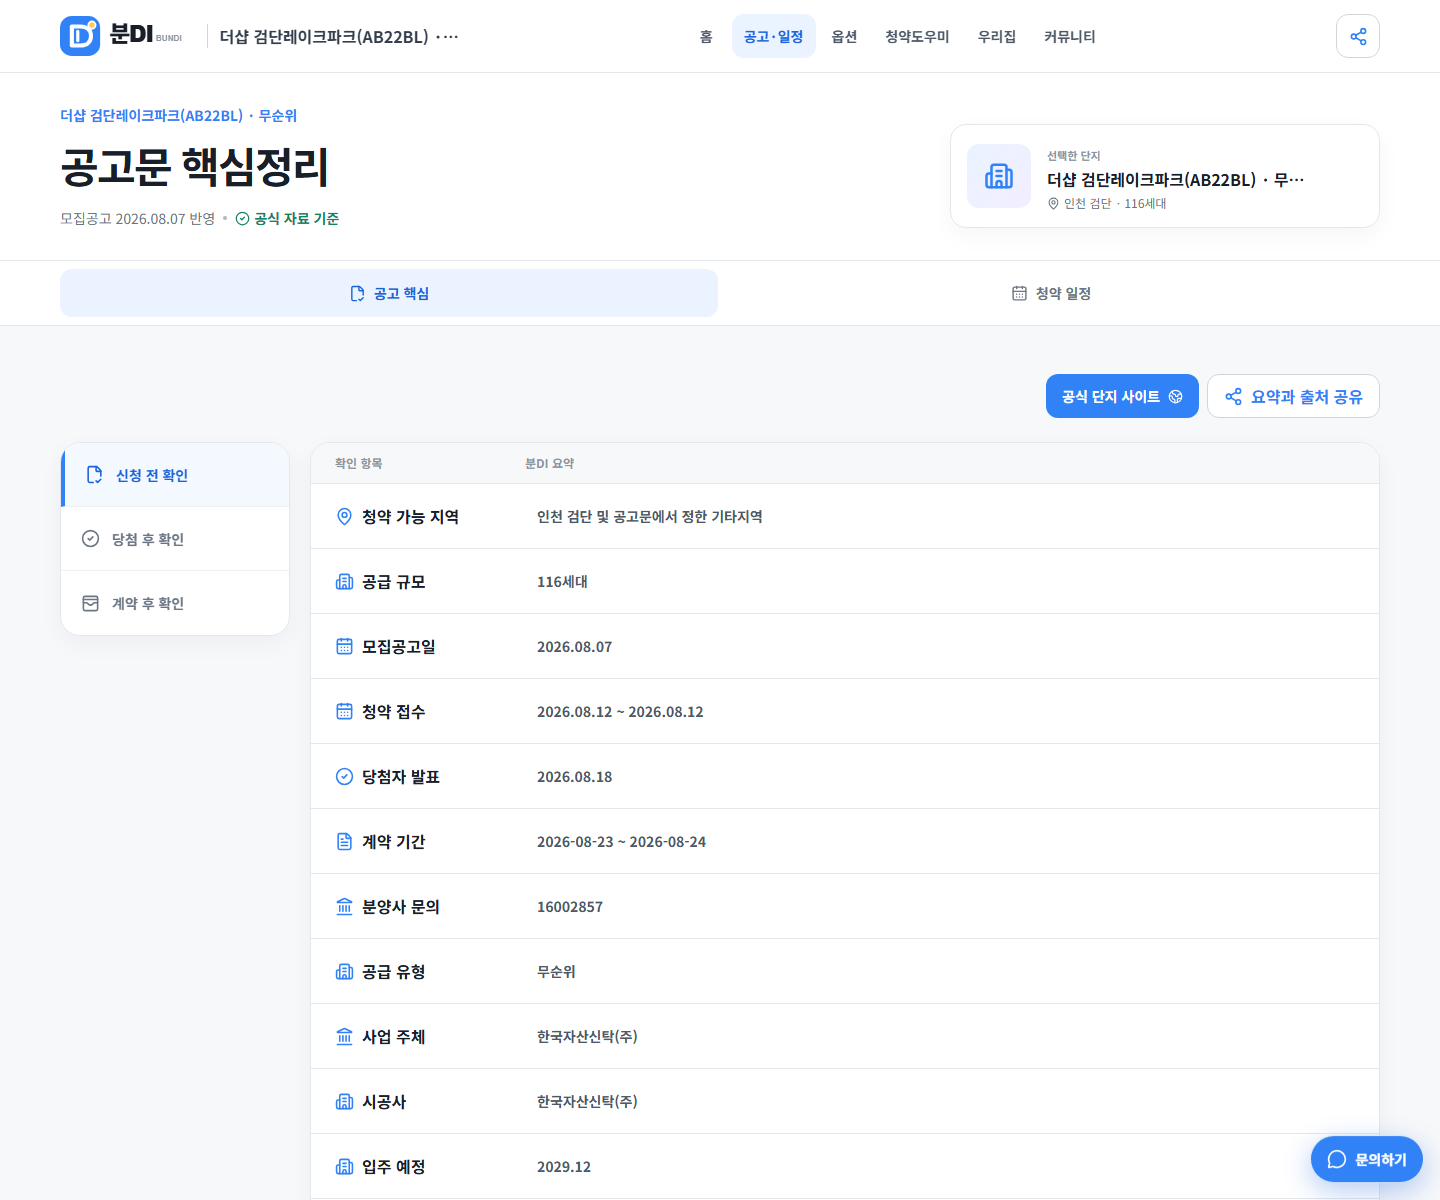This screenshot has width=1440, height=1200.
Task: Click the 분DI 요약 column header
Action: (x=549, y=463)
